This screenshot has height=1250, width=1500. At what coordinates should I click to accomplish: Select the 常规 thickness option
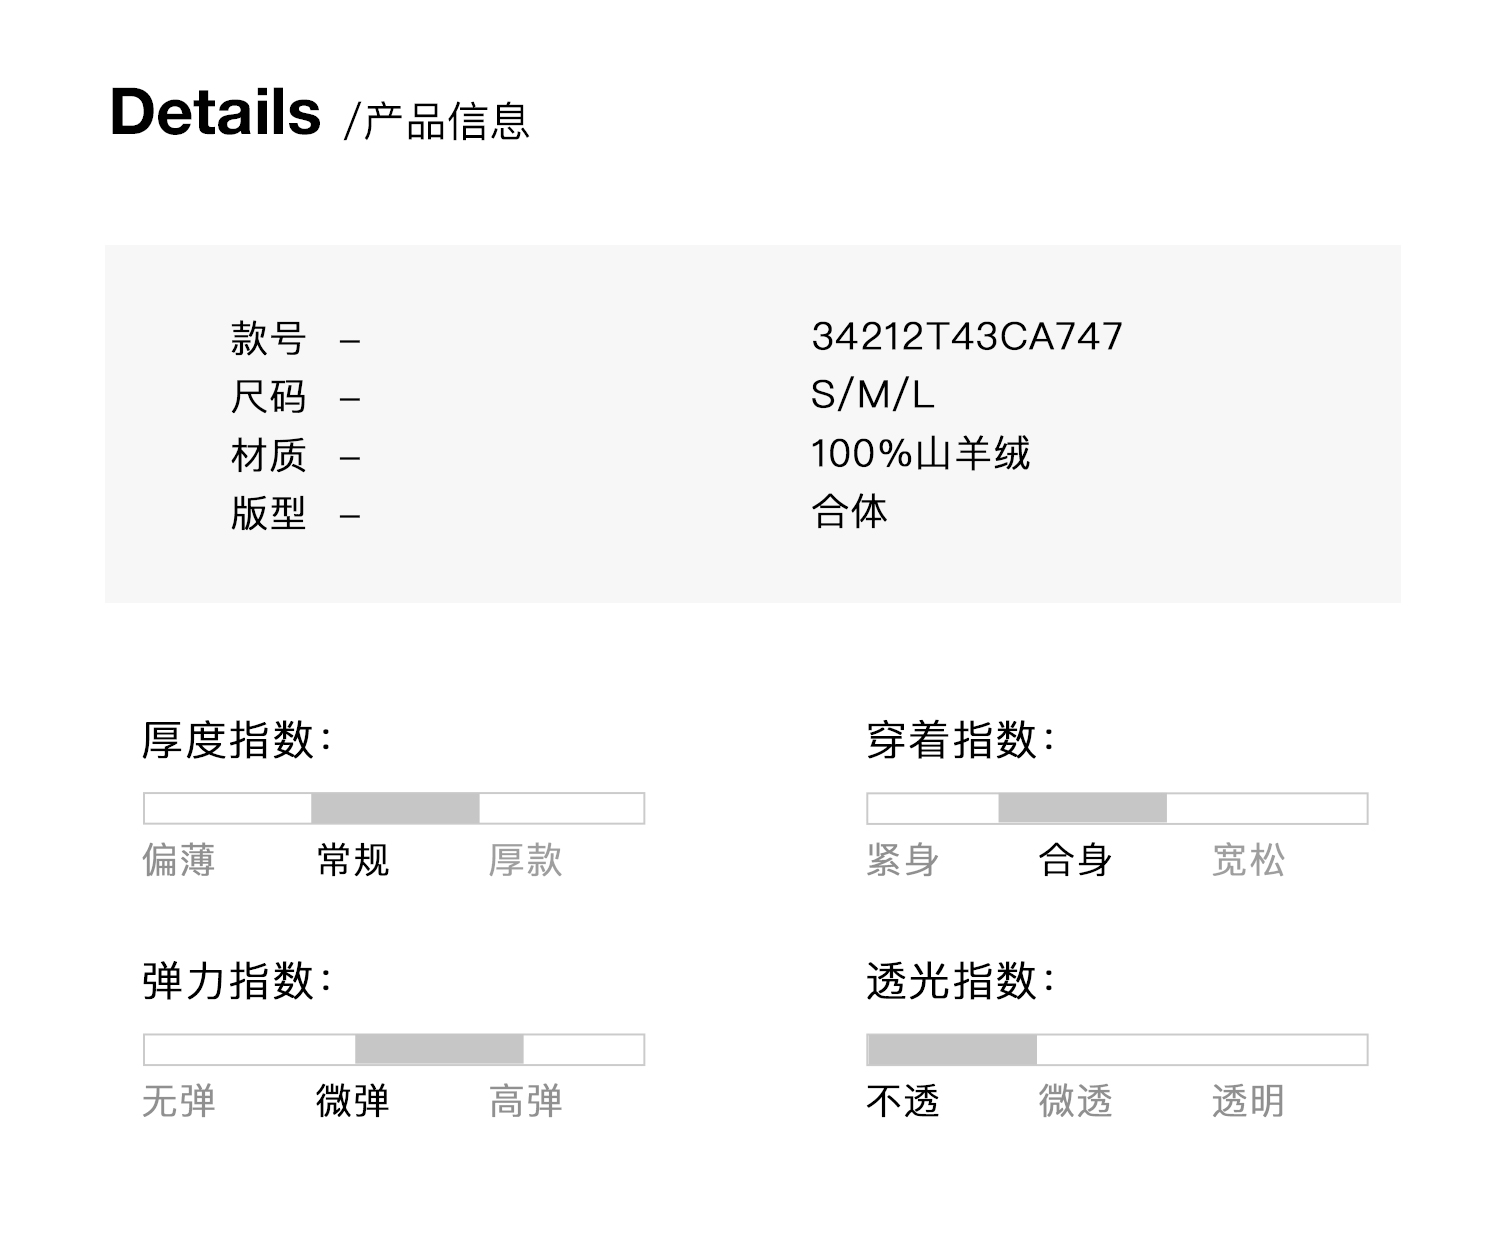click(x=352, y=860)
